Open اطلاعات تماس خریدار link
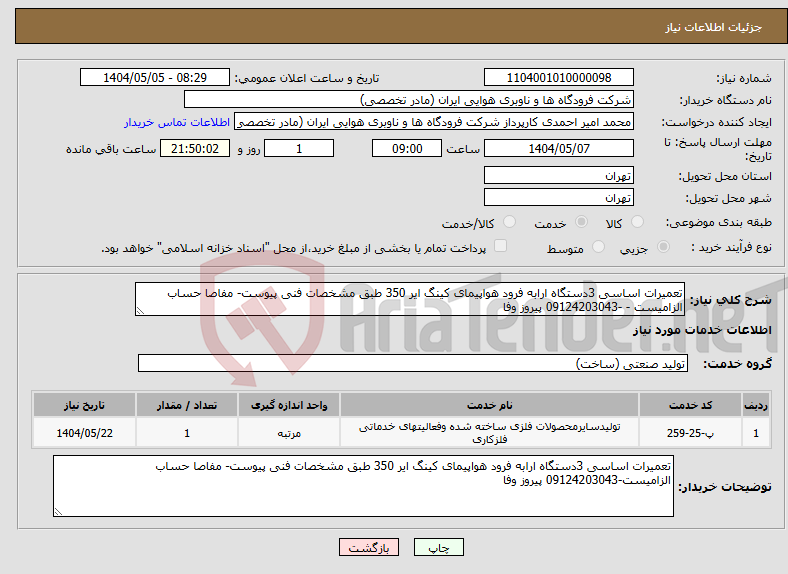 coord(177,122)
